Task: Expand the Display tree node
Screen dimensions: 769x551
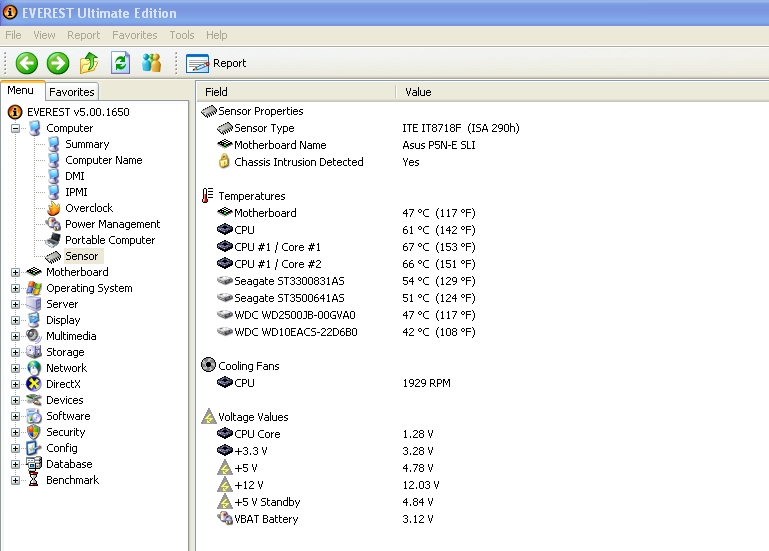Action: 15,320
